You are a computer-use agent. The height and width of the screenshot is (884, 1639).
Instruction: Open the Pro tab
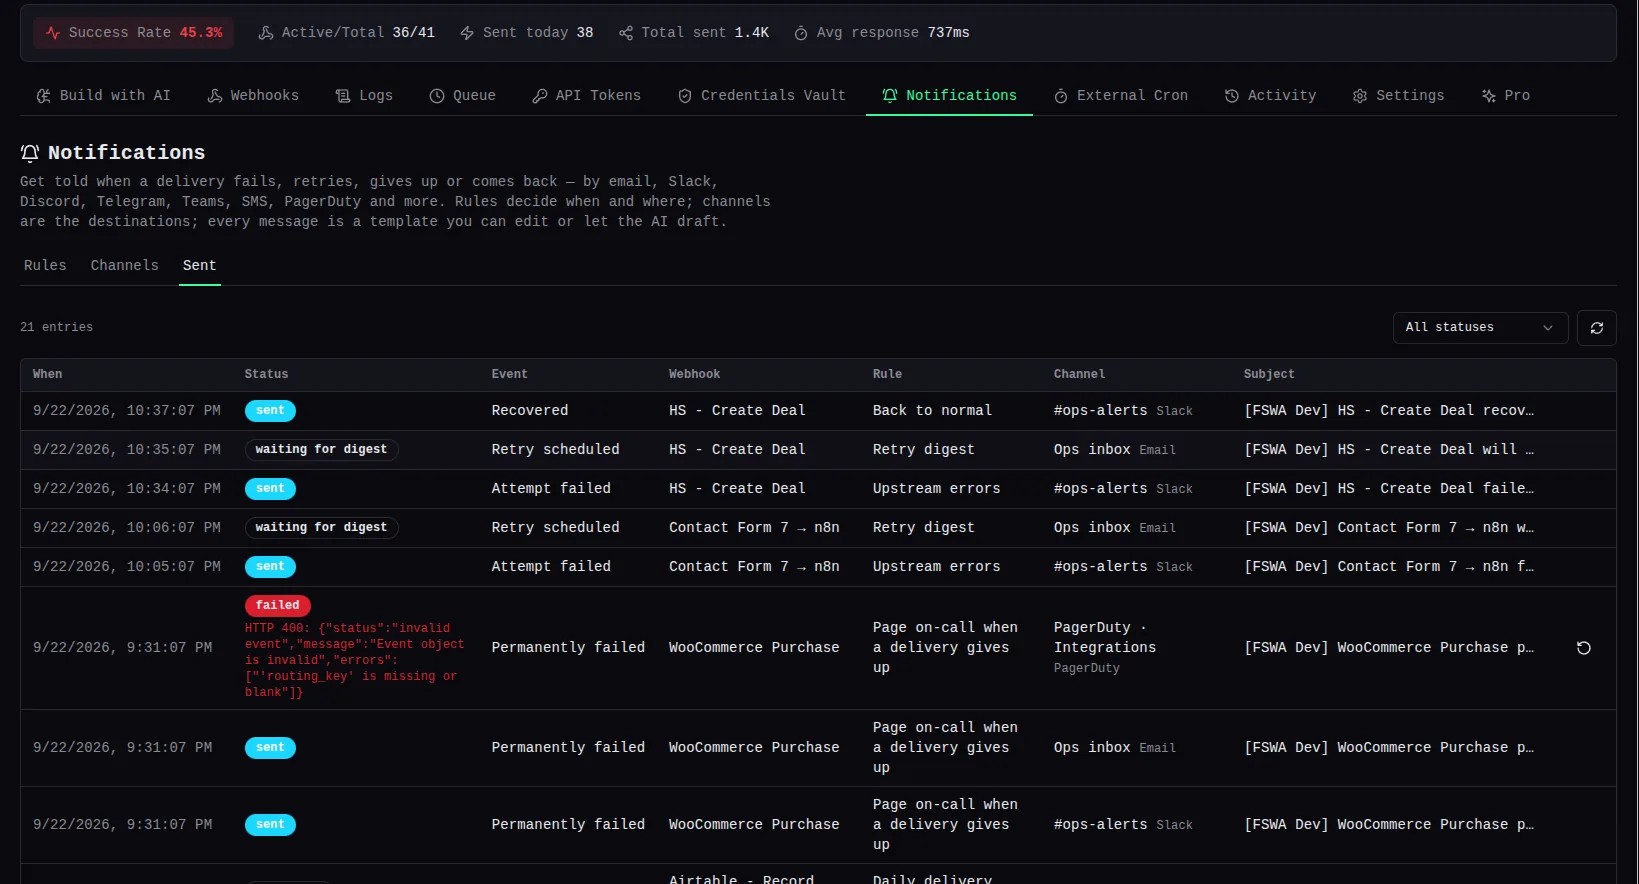[x=1506, y=96]
